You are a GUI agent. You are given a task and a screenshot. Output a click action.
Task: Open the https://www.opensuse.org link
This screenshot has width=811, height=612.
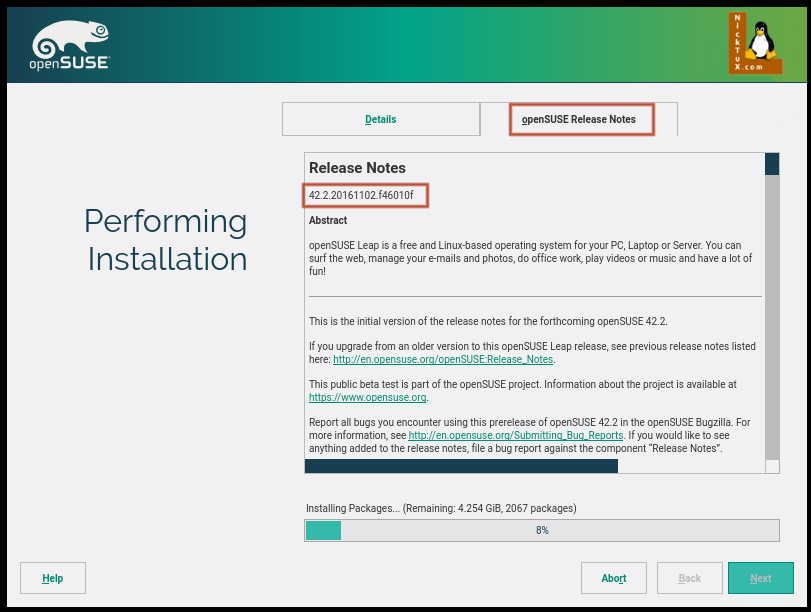[368, 397]
